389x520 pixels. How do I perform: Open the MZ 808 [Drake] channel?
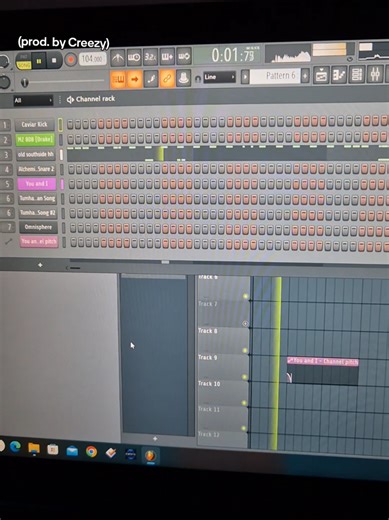click(x=35, y=139)
